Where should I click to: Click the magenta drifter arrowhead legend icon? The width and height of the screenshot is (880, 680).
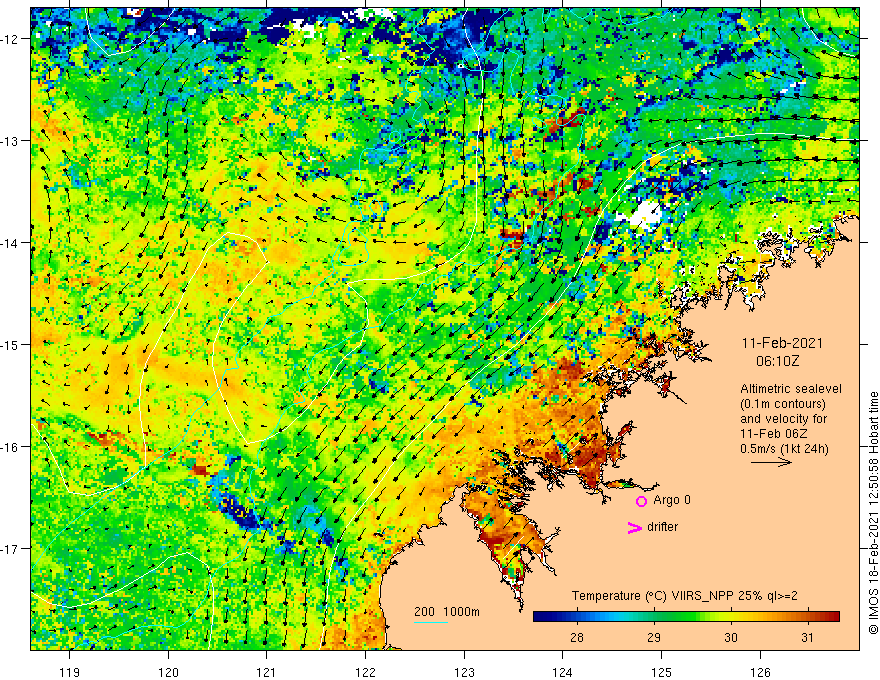tap(634, 527)
